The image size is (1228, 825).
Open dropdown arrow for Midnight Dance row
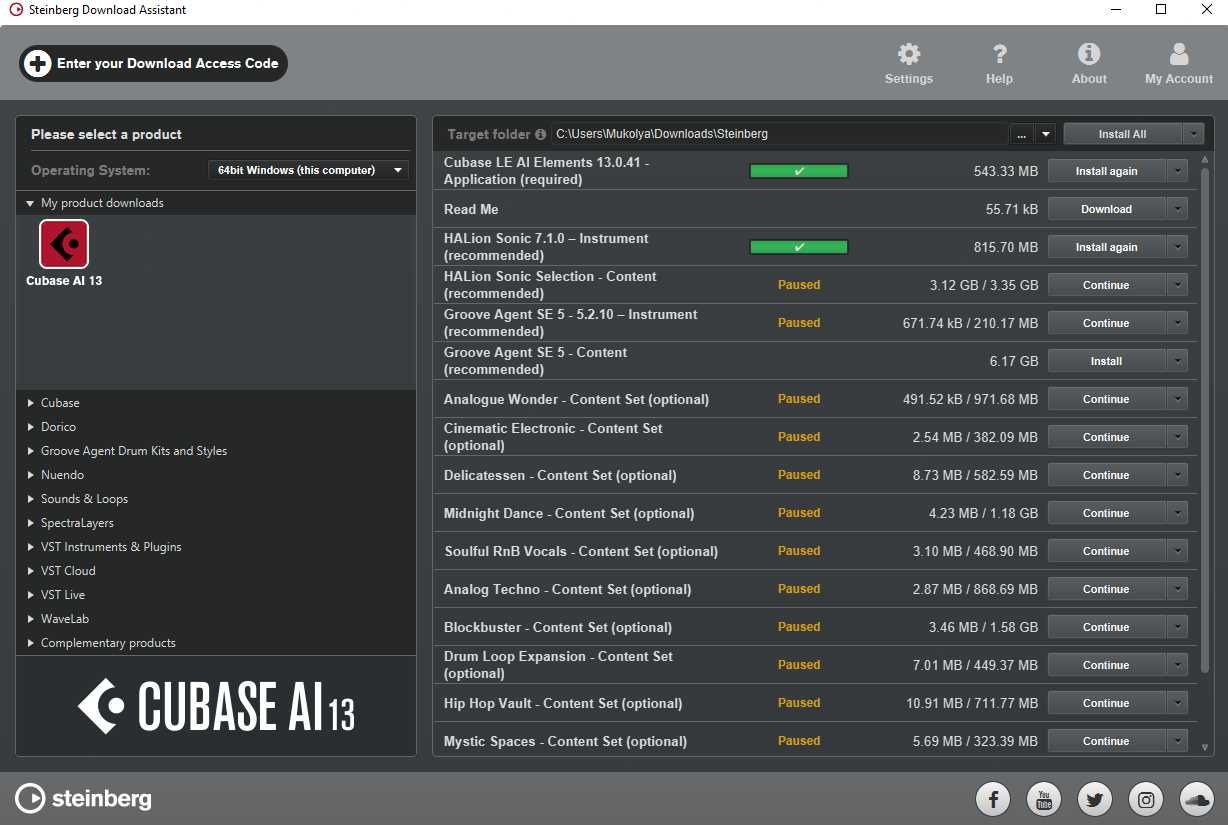point(1177,513)
